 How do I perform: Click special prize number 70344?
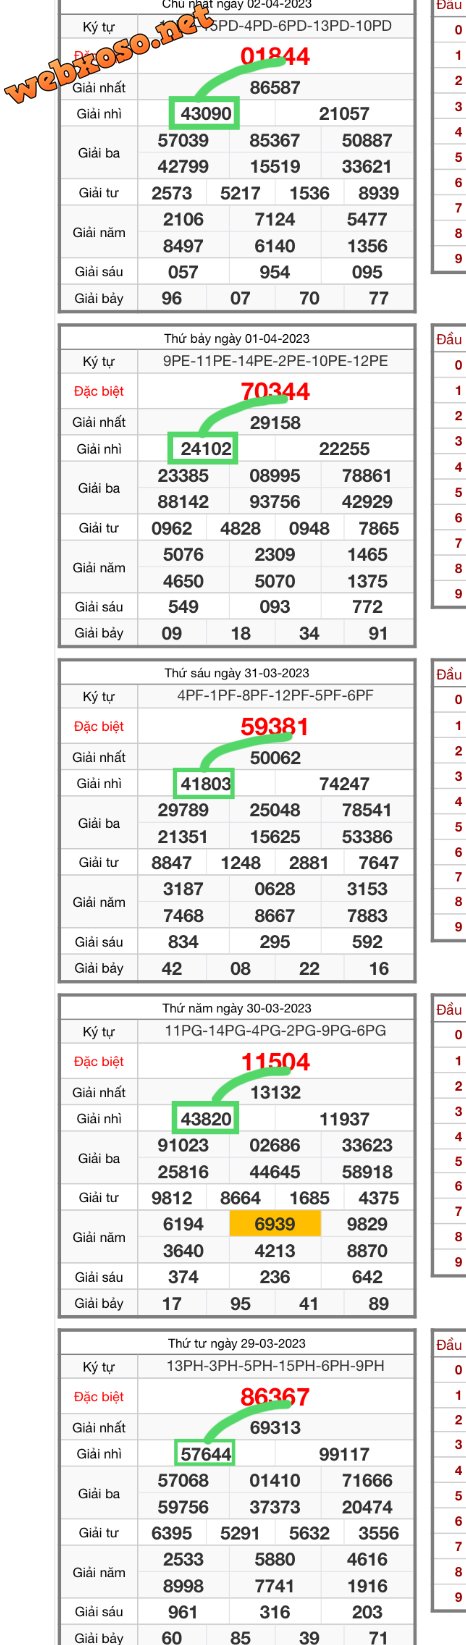275,392
